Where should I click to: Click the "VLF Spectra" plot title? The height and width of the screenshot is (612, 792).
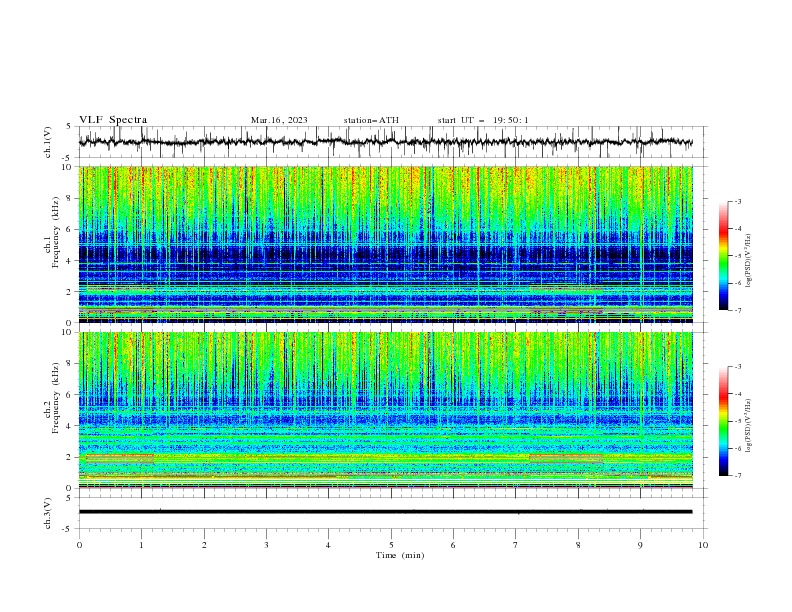tap(113, 120)
